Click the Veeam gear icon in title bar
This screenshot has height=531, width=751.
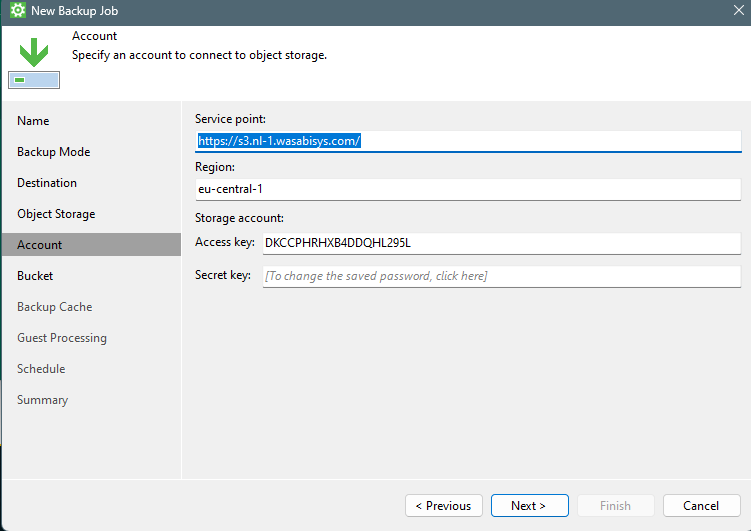[17, 11]
